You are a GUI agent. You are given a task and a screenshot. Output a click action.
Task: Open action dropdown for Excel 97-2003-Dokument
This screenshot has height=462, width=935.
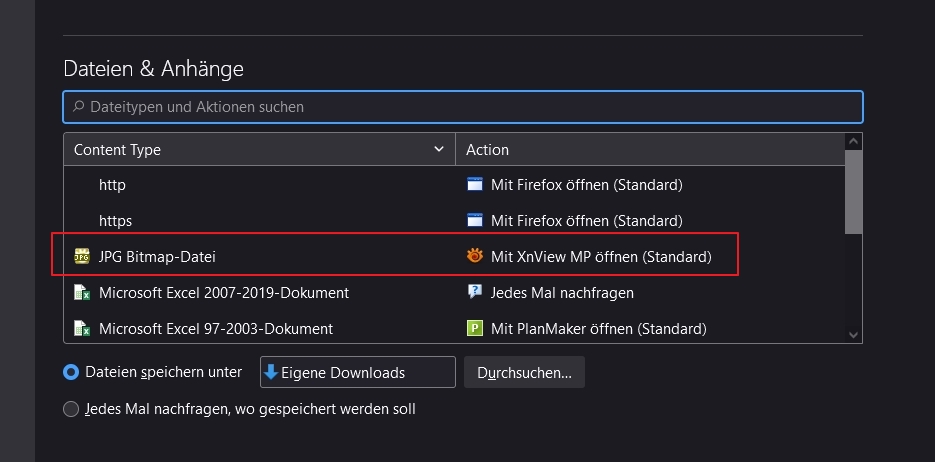(598, 328)
